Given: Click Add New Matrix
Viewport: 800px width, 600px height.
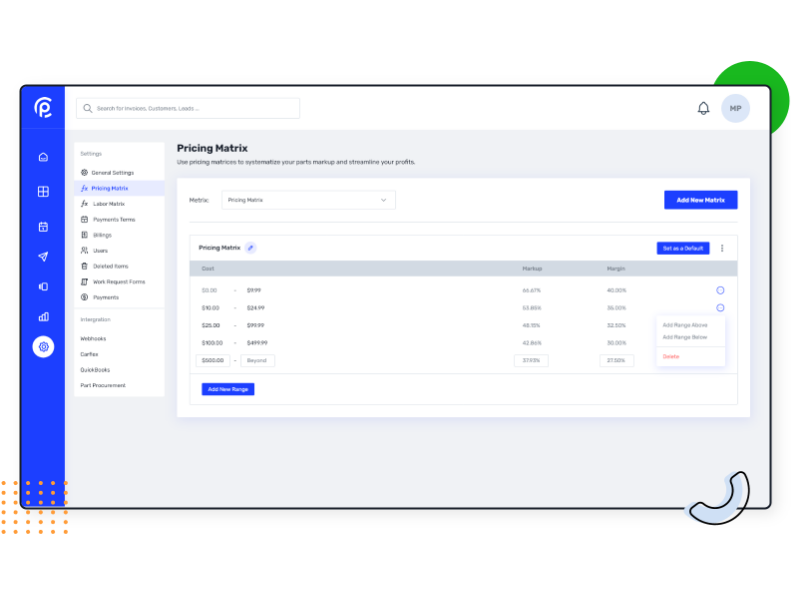Looking at the screenshot, I should coord(700,200).
